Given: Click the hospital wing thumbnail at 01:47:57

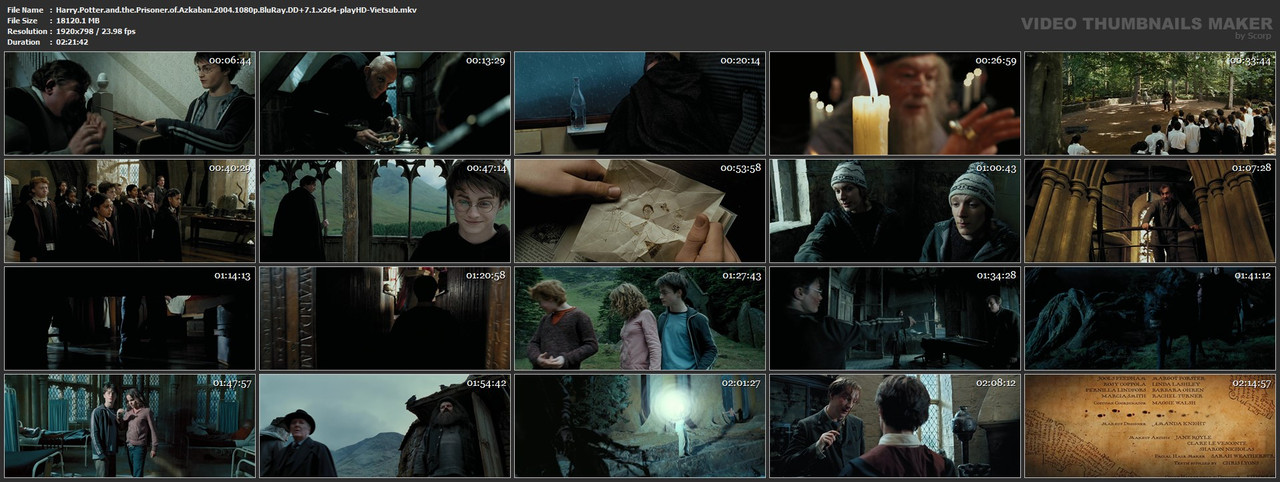Looking at the screenshot, I should 130,426.
